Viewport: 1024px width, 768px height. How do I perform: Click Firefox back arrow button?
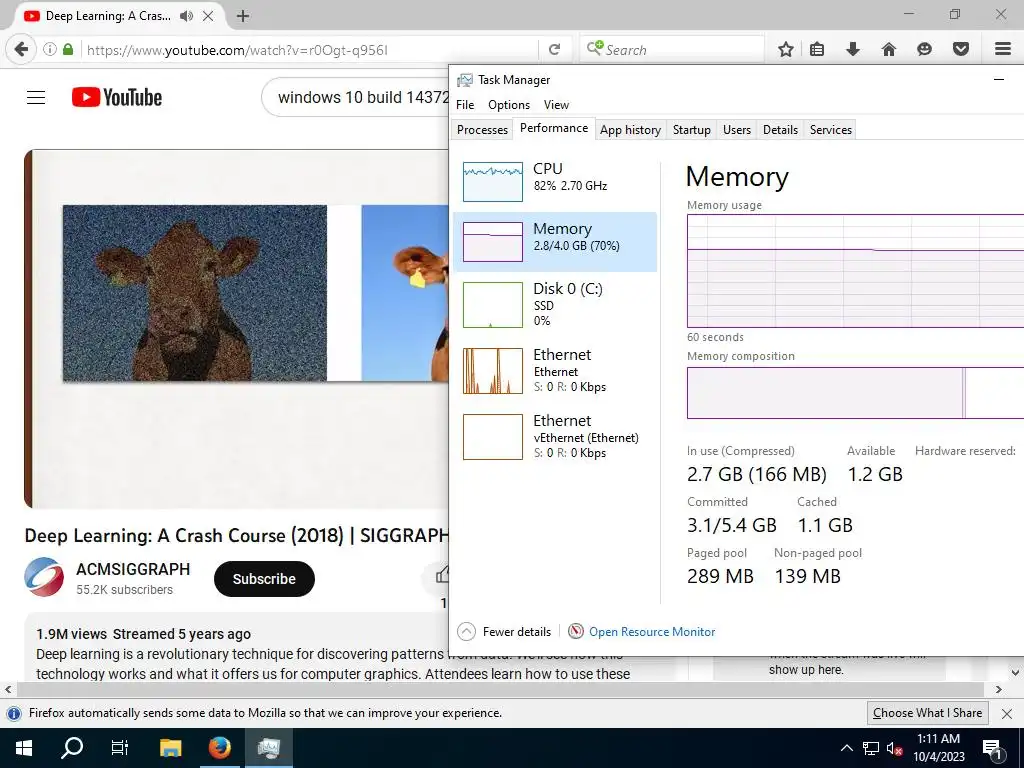point(21,50)
